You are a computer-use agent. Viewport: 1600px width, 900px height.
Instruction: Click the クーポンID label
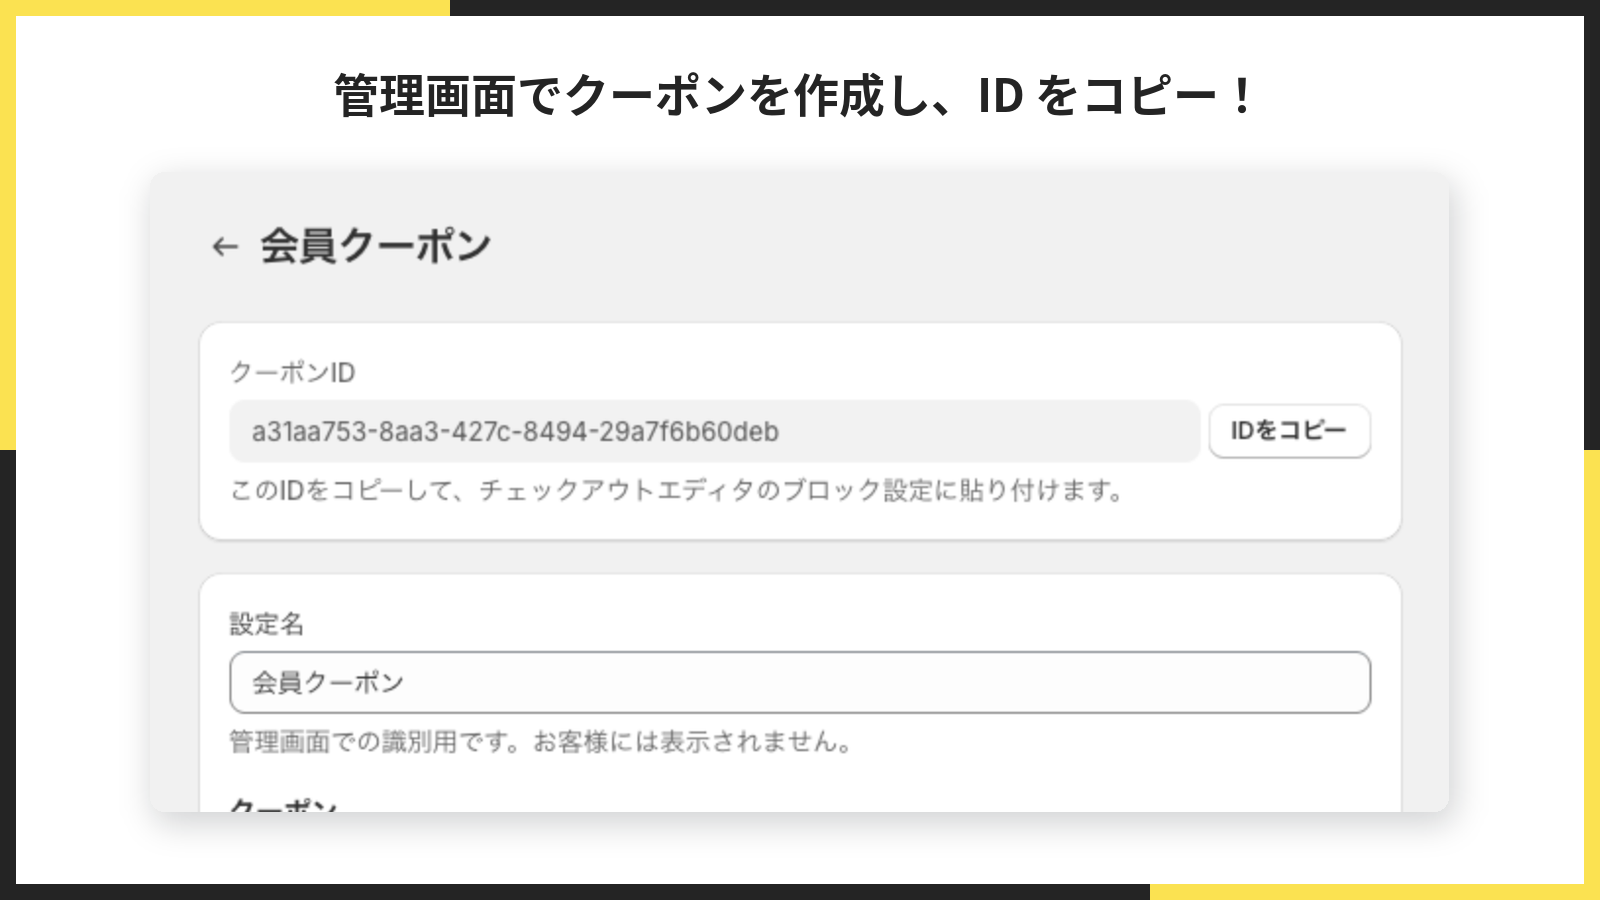pyautogui.click(x=293, y=372)
